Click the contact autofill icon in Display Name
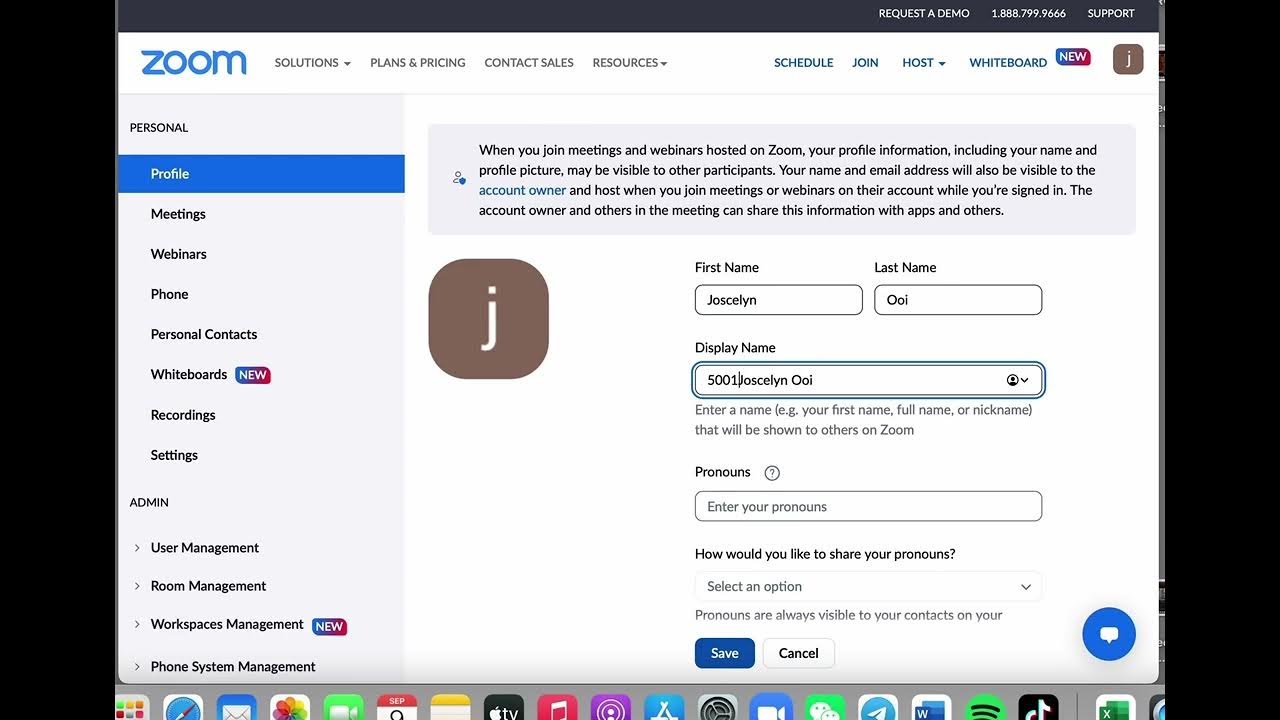The image size is (1280, 720). coord(1017,380)
